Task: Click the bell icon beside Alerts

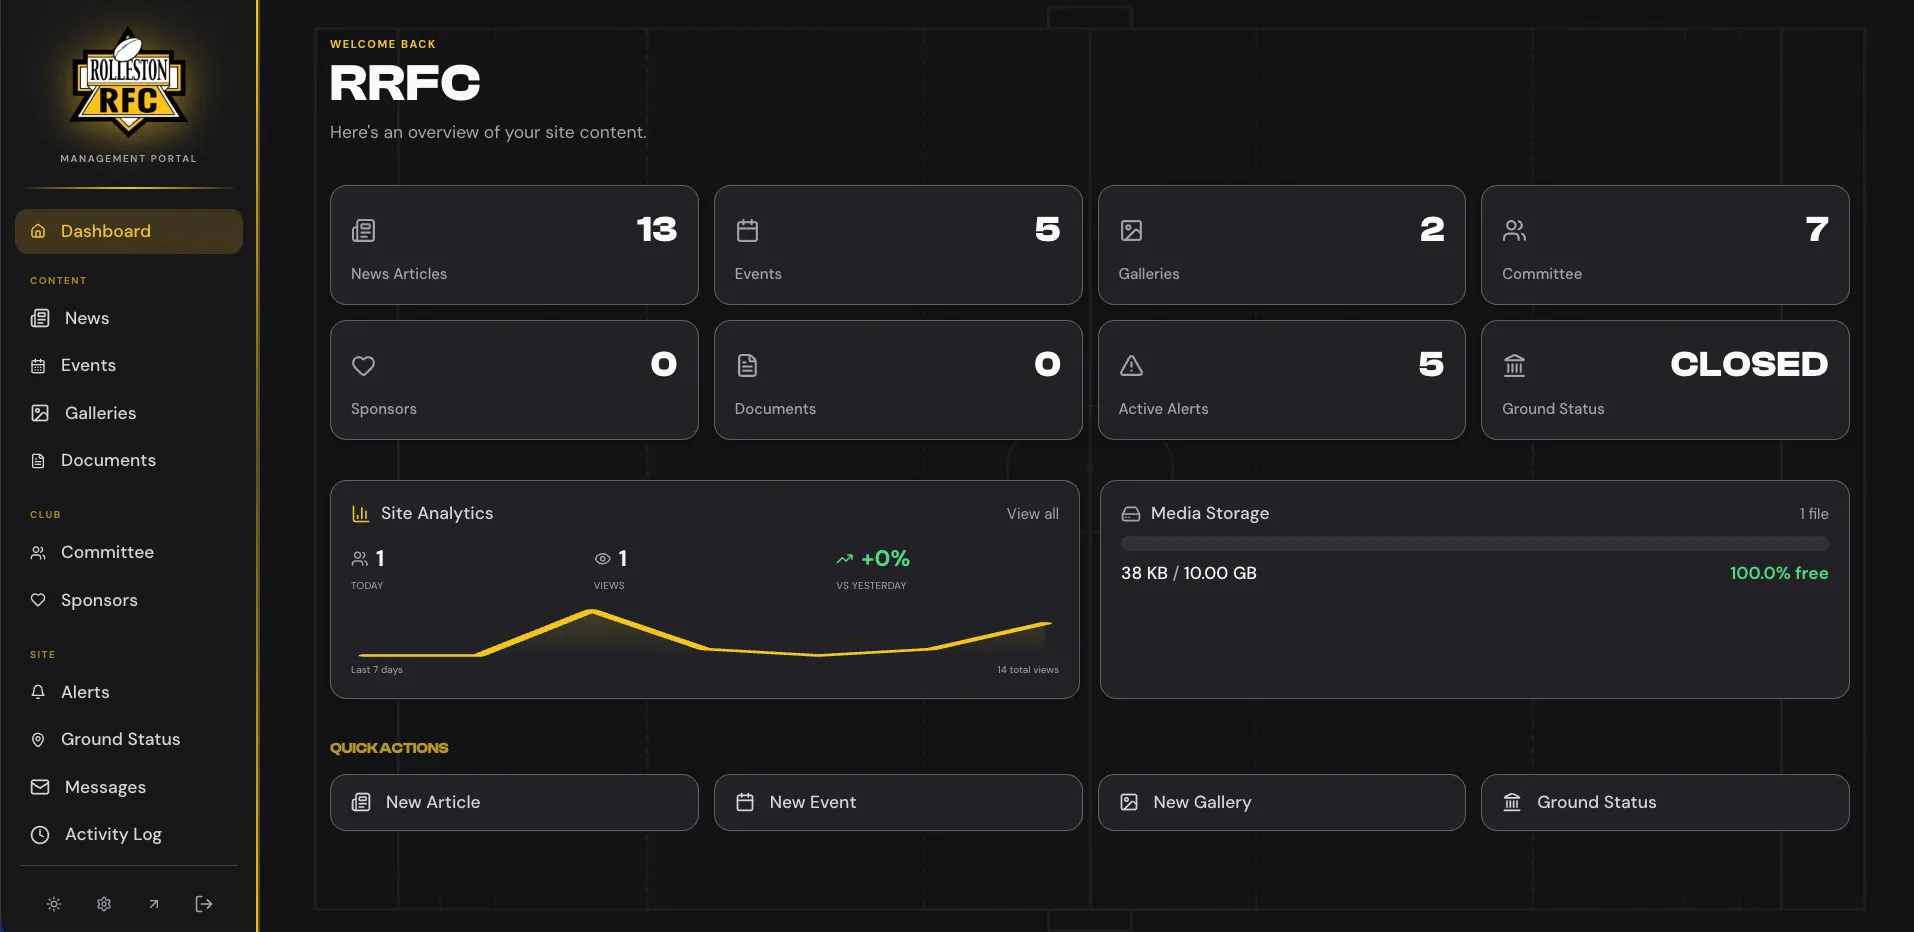Action: tap(38, 692)
